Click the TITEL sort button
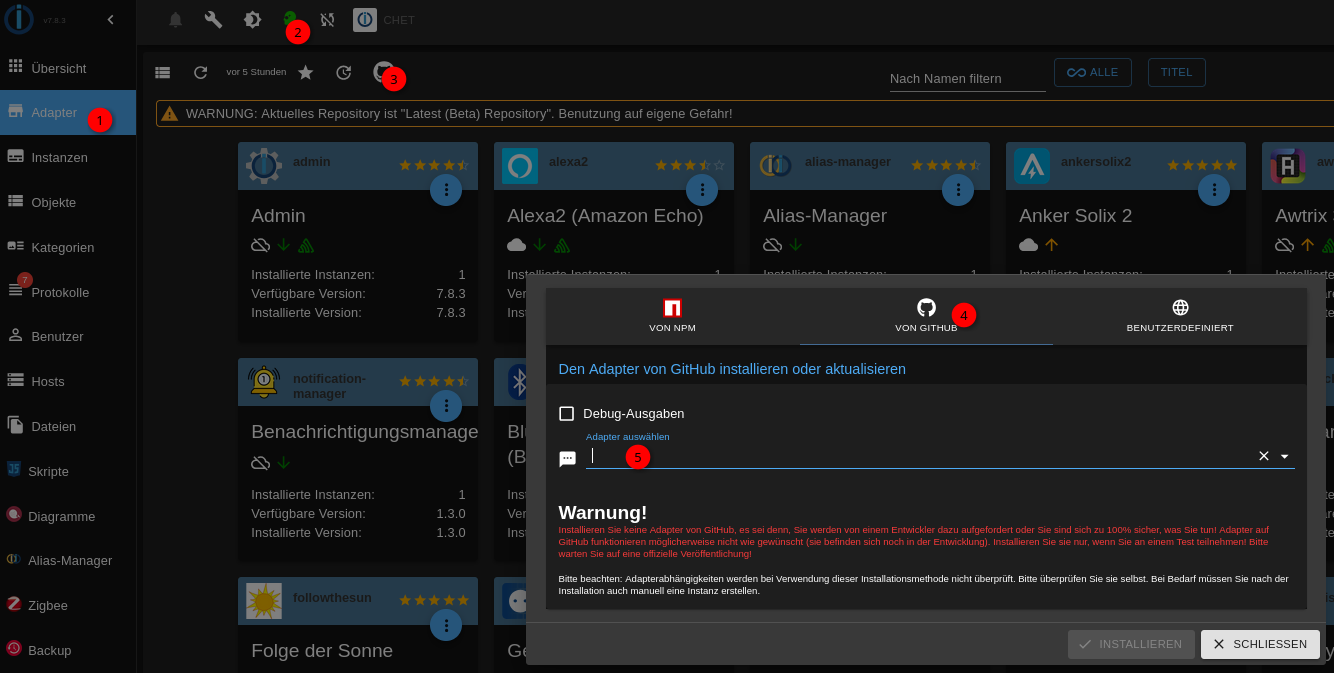Image resolution: width=1334 pixels, height=673 pixels. pos(1177,72)
